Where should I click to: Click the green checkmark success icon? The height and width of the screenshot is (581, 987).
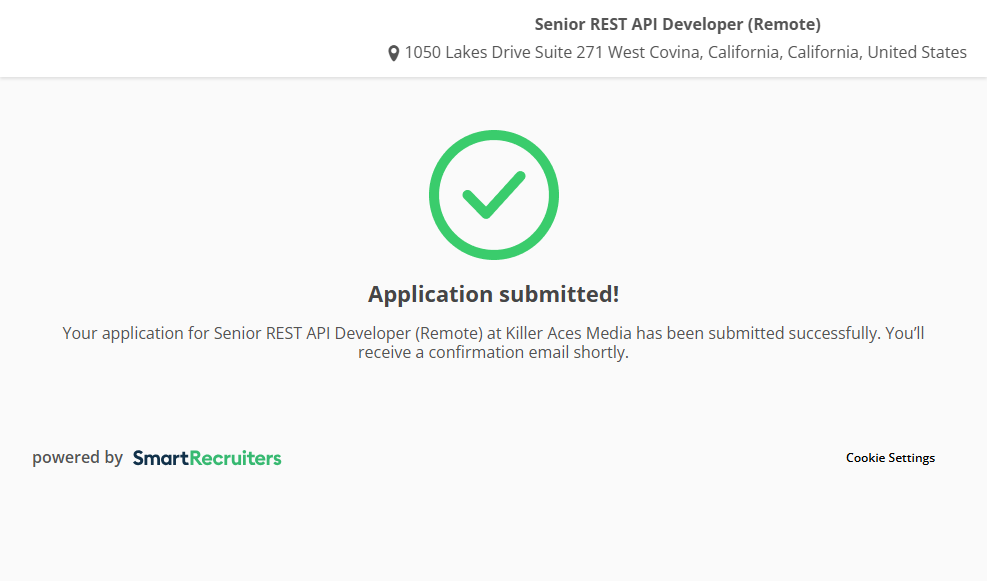(493, 195)
